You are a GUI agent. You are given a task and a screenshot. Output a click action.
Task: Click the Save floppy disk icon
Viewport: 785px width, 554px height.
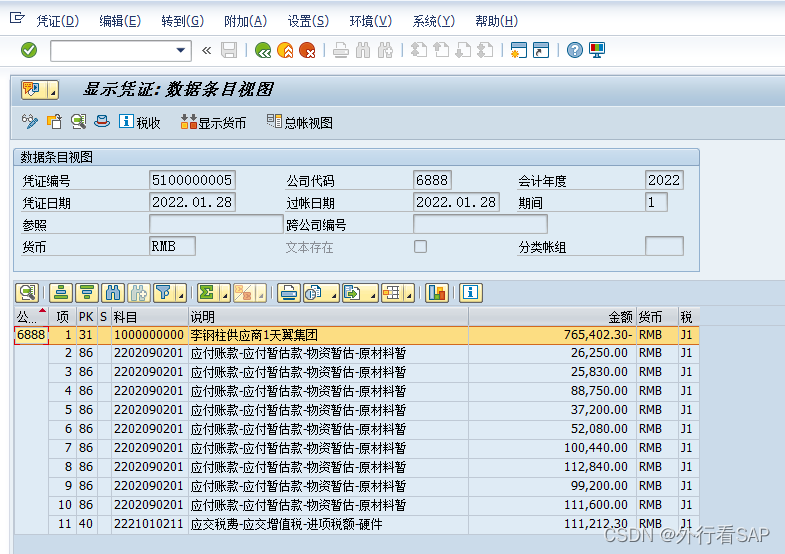coord(229,50)
